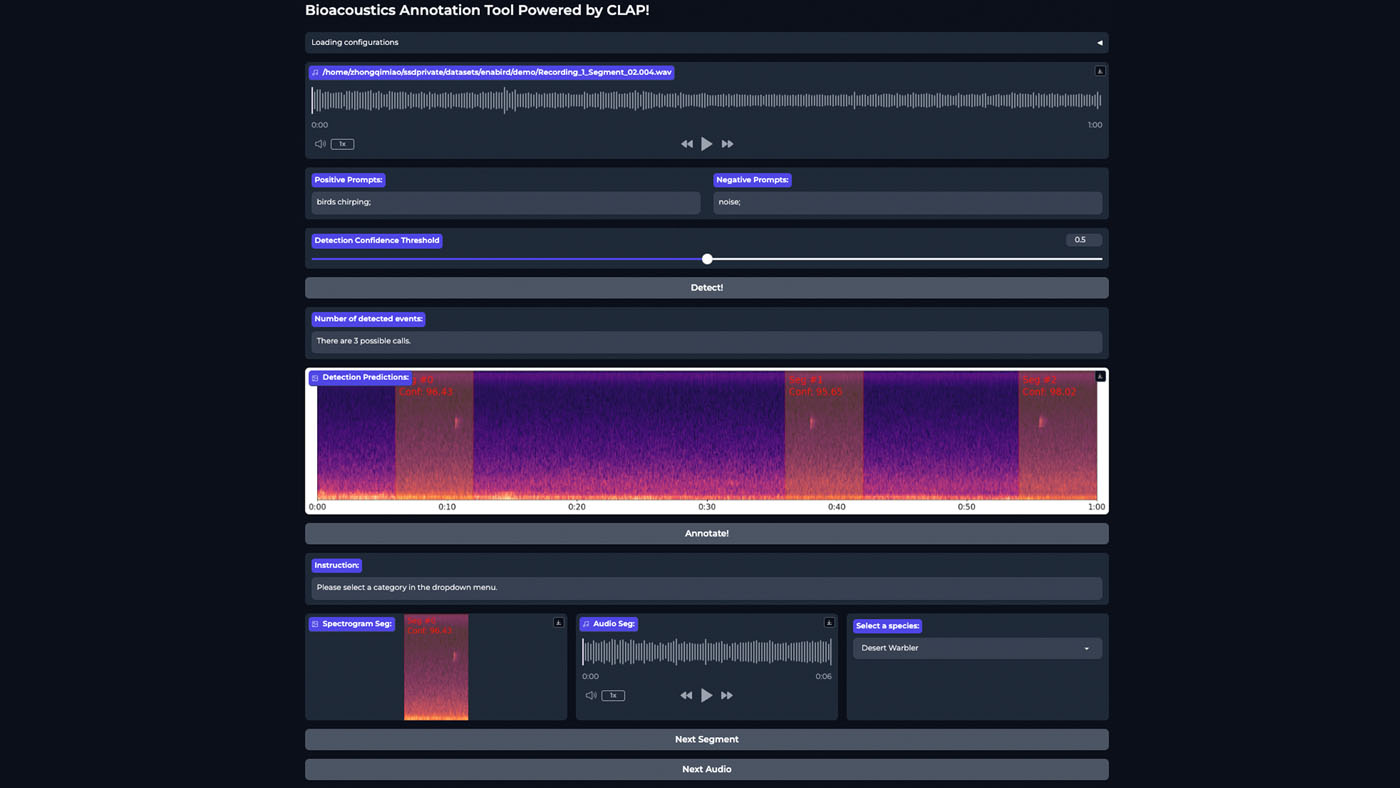1400x788 pixels.
Task: Advance to the Next Audio
Action: 707,768
